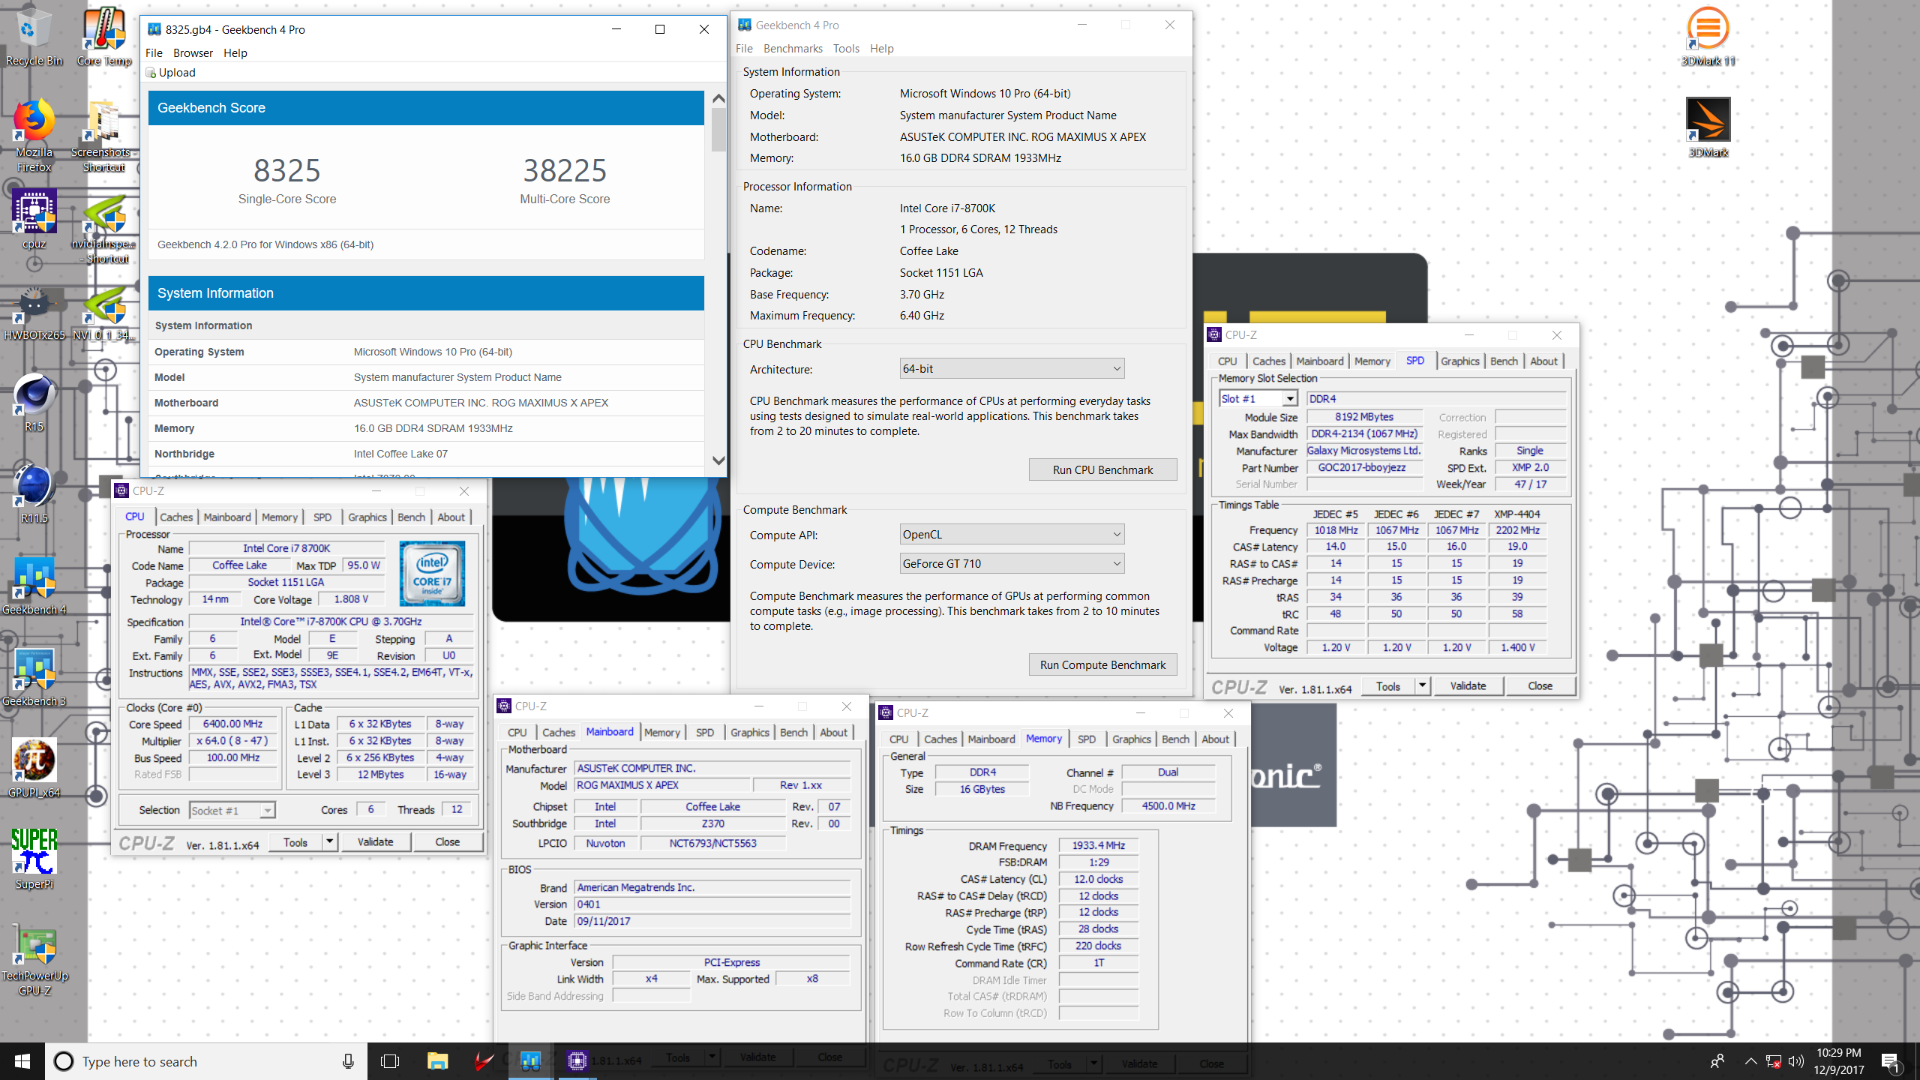The image size is (1920, 1080).
Task: Click Close button in CPU-Z CPU window
Action: coord(447,842)
